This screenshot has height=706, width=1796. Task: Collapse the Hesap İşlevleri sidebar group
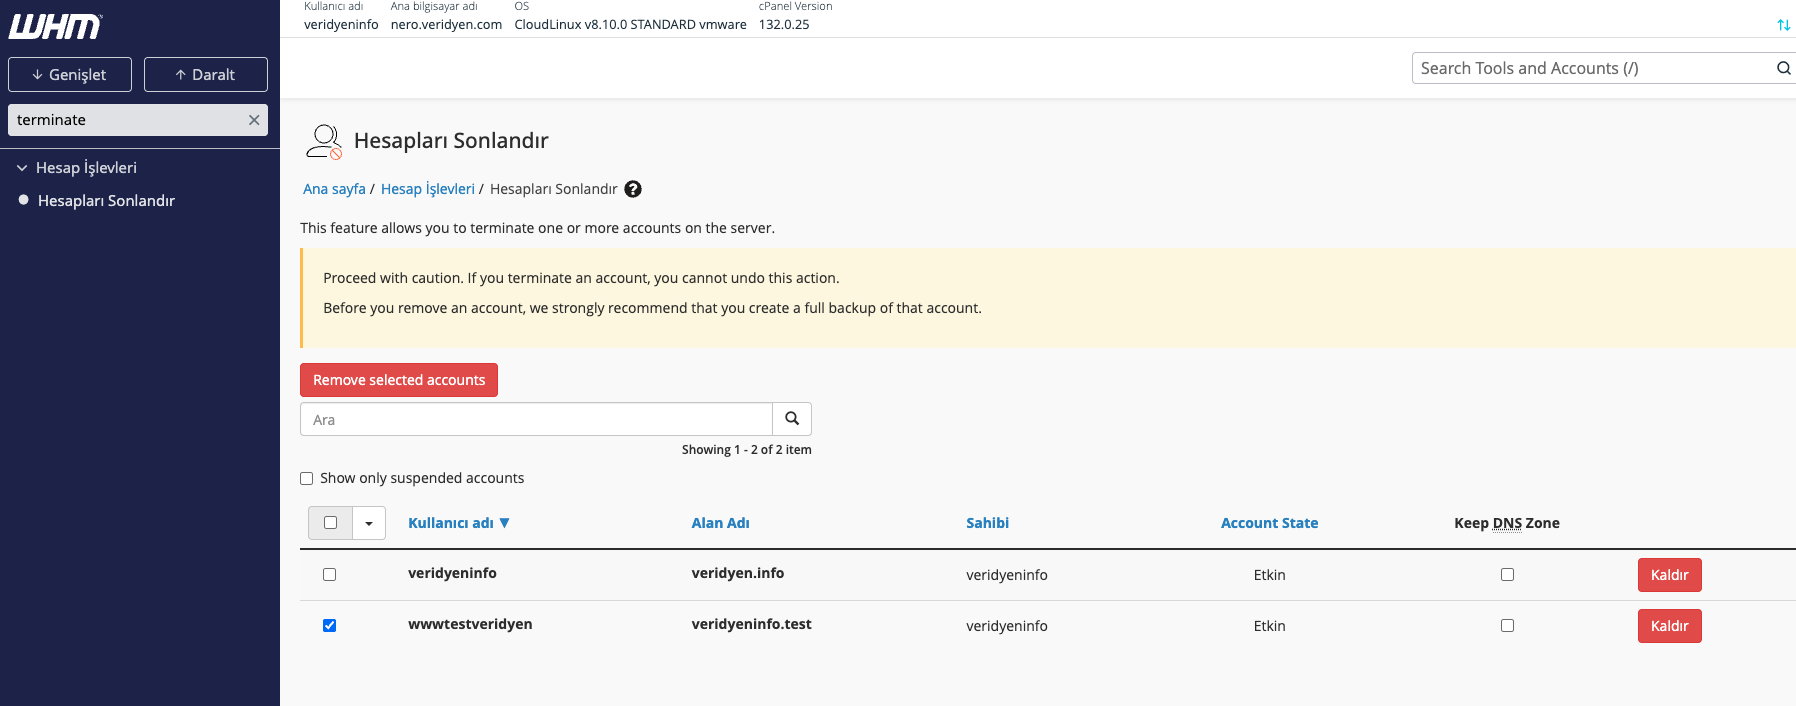22,168
